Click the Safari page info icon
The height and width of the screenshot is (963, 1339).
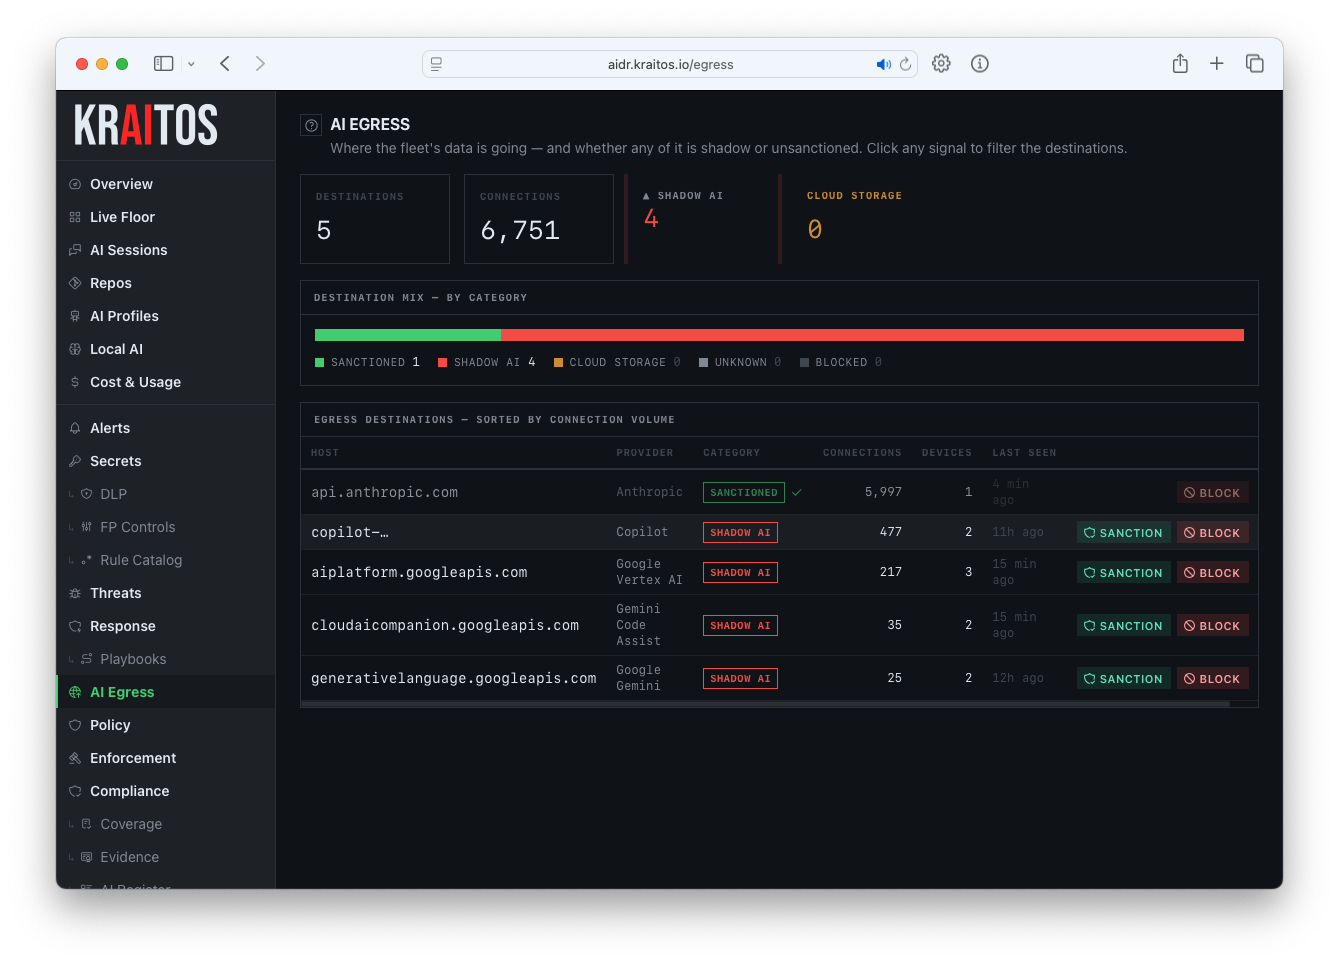click(x=980, y=64)
